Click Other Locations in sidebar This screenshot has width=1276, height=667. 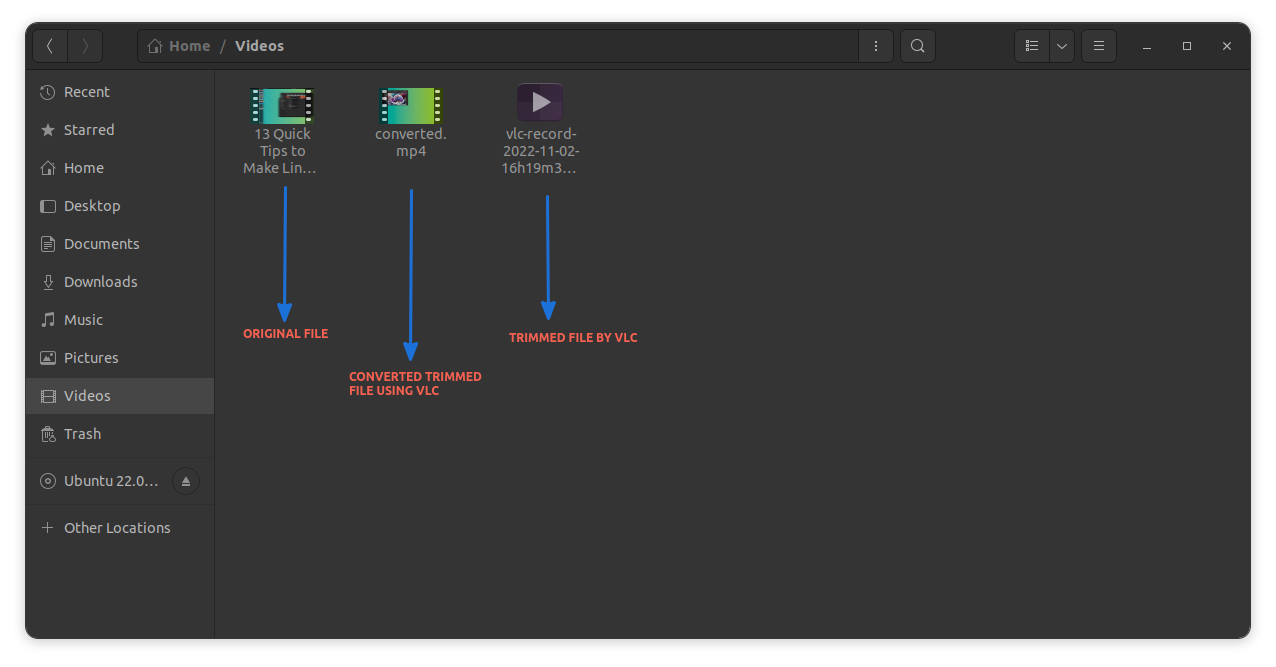pos(117,528)
